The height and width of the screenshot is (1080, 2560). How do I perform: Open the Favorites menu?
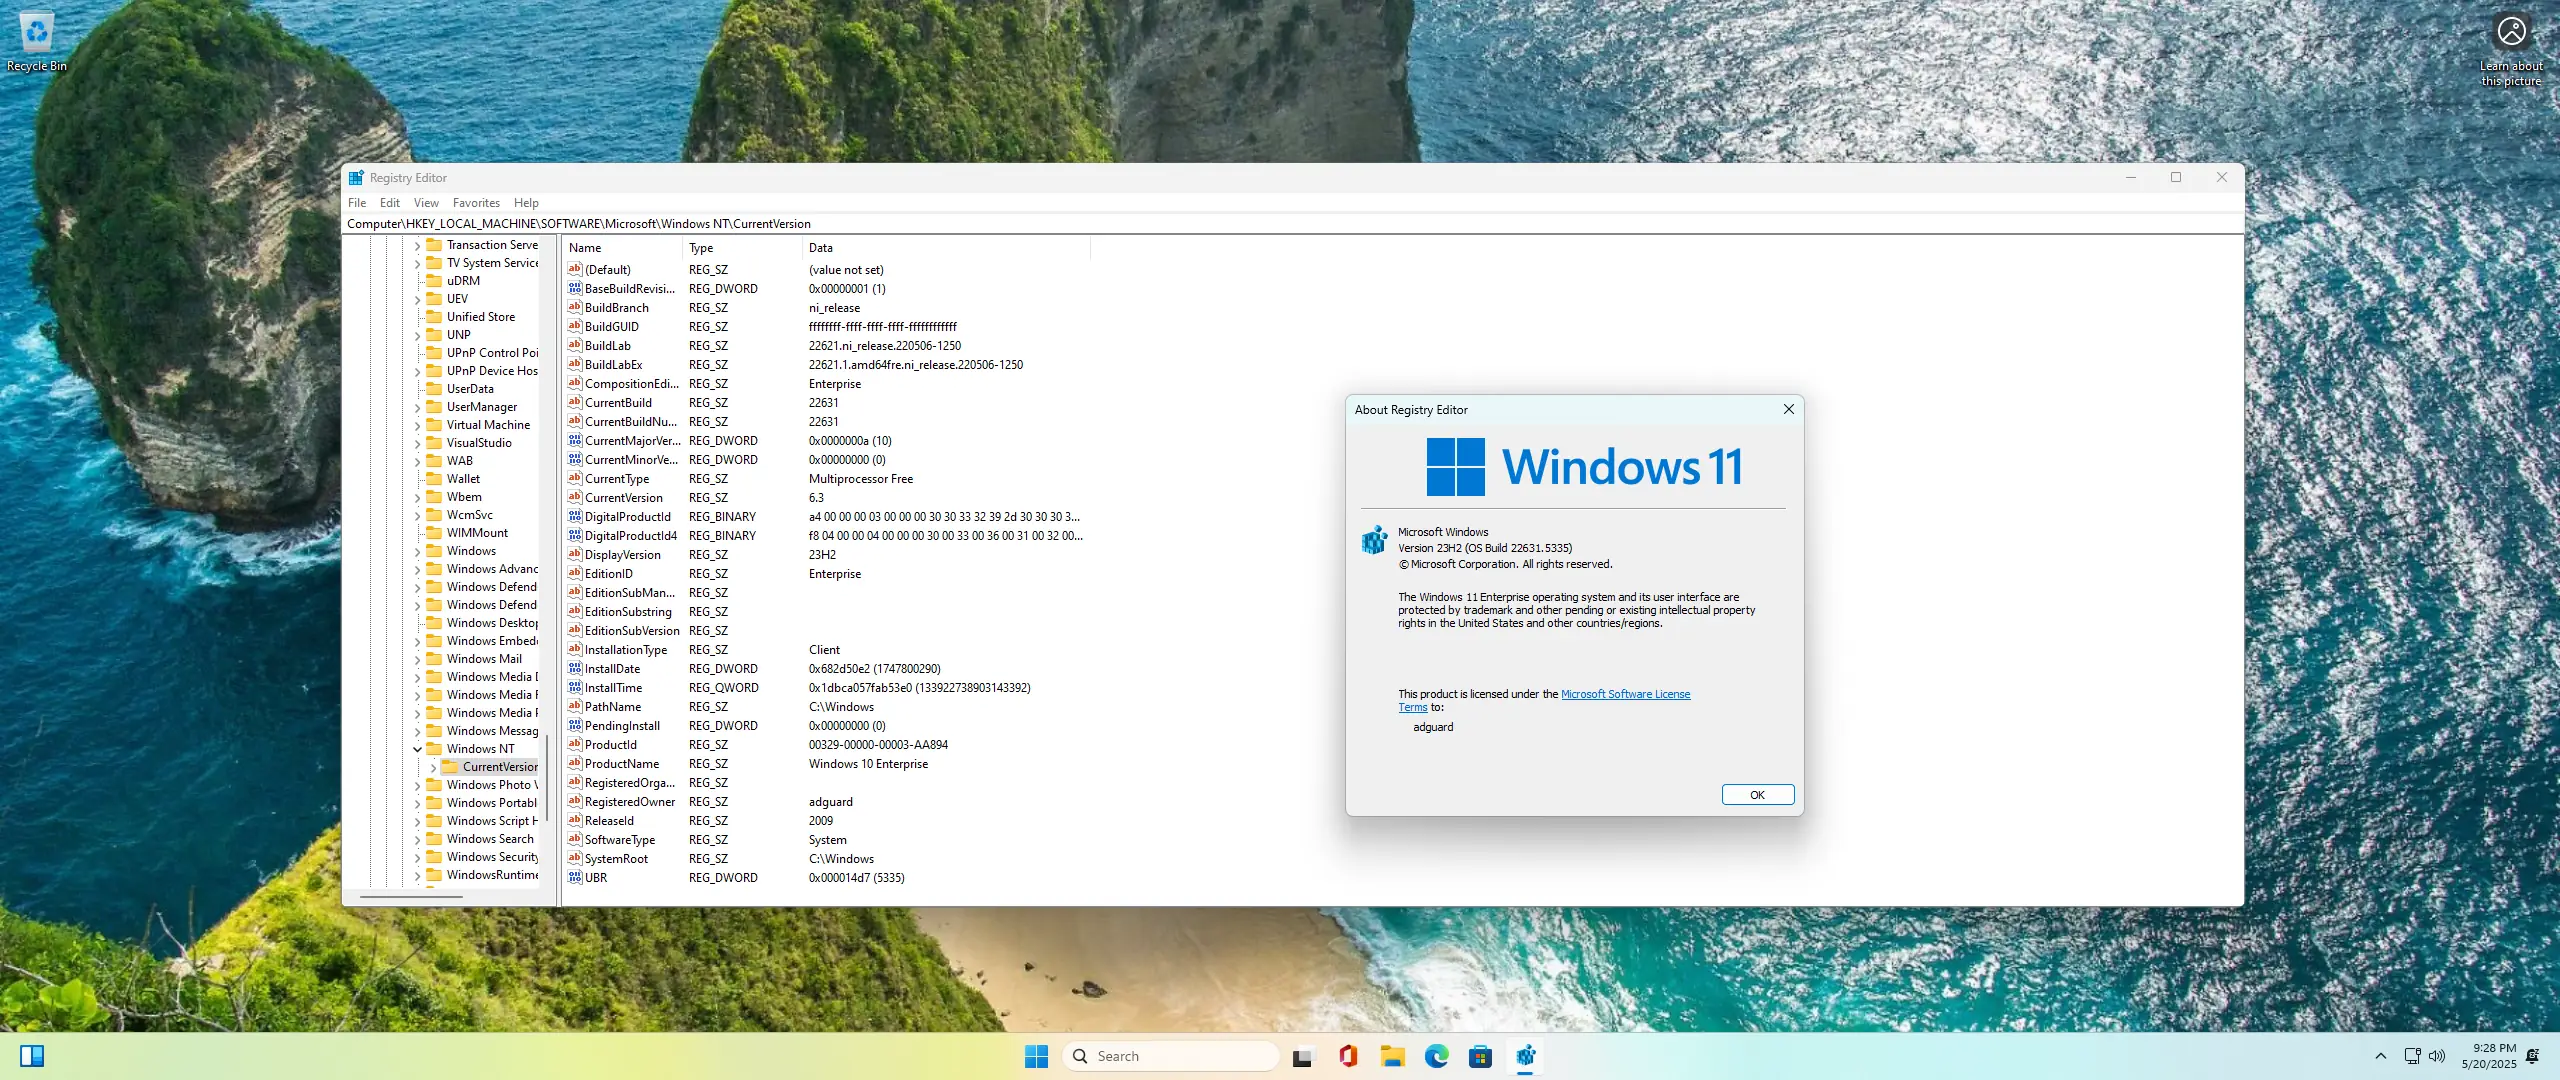476,203
